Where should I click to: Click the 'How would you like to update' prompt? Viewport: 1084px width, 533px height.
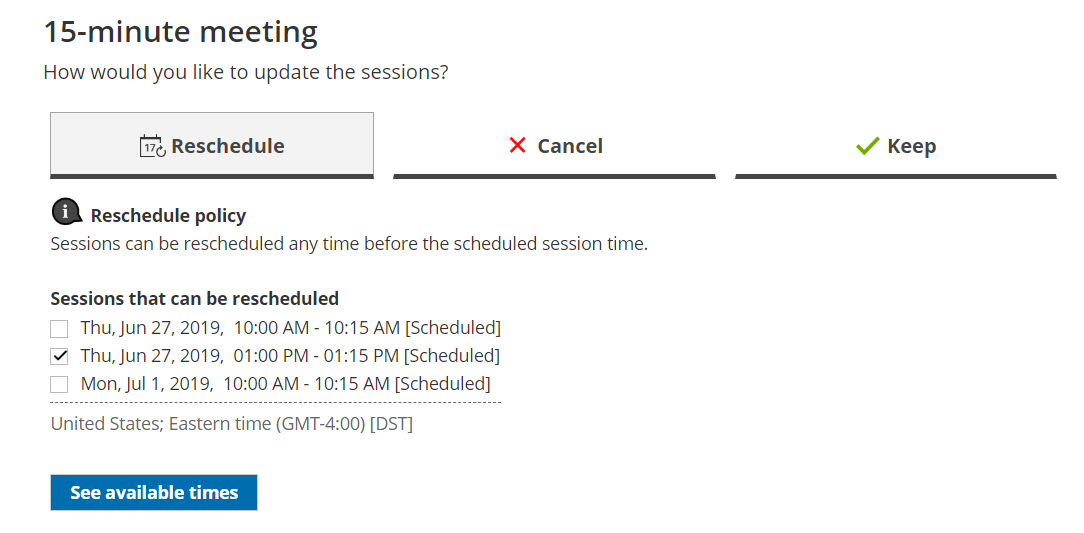click(x=246, y=73)
